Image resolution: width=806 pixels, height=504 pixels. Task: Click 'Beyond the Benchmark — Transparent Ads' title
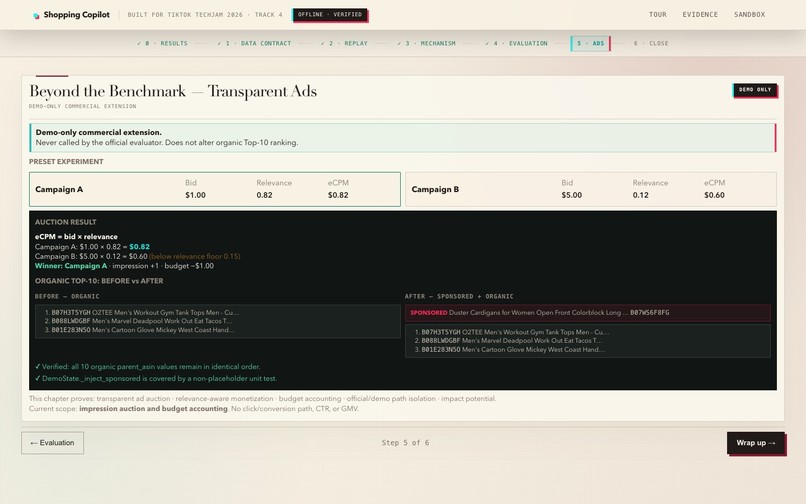point(173,91)
